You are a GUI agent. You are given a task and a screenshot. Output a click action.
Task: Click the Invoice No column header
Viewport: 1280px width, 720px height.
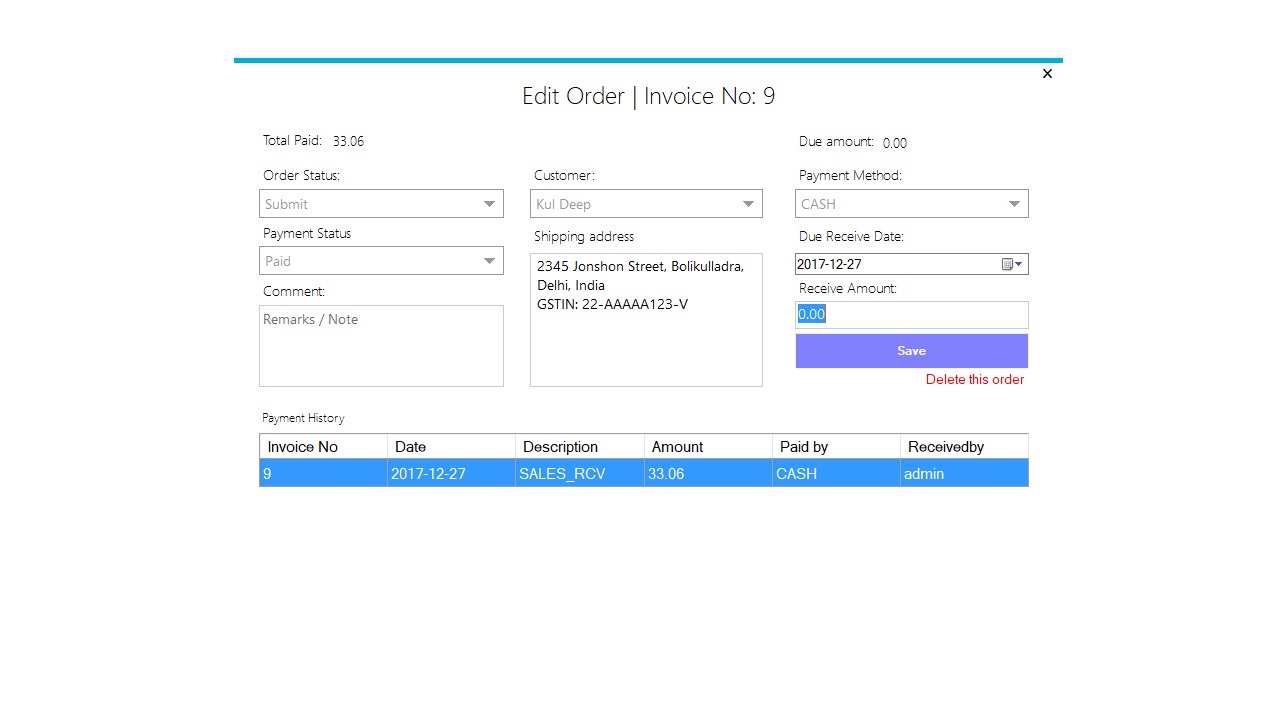coord(302,446)
